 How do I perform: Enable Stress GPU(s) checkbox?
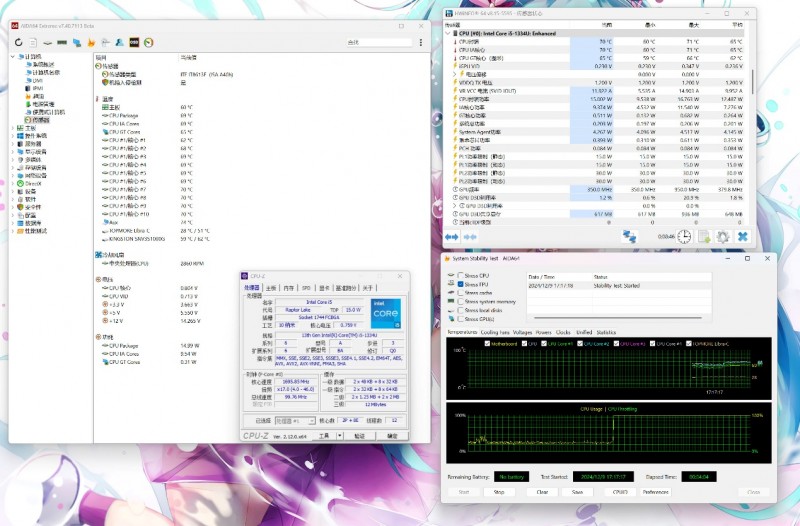[x=461, y=319]
